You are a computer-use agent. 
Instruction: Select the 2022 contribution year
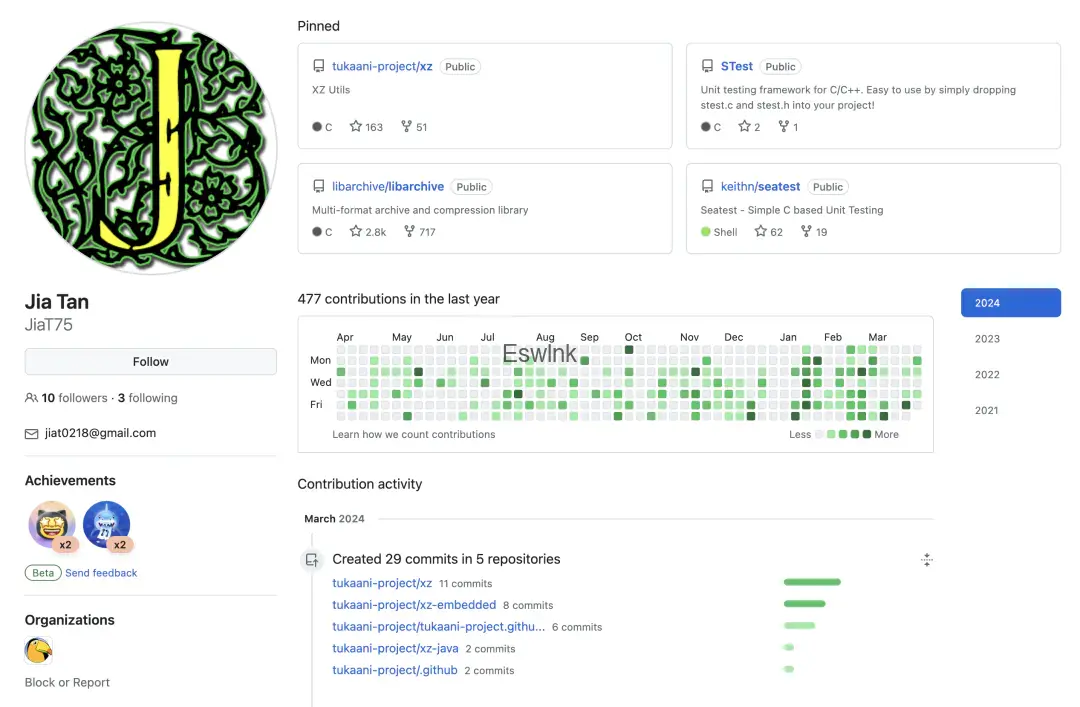987,375
